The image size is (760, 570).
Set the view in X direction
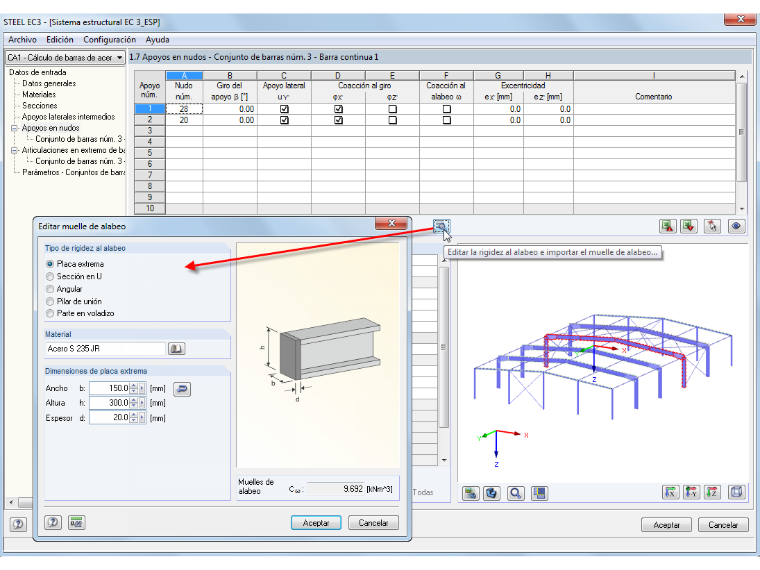670,492
